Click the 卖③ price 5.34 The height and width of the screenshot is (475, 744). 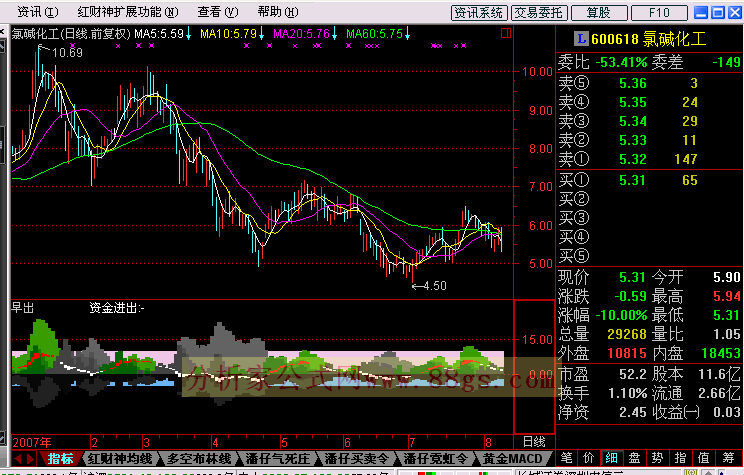[632, 121]
